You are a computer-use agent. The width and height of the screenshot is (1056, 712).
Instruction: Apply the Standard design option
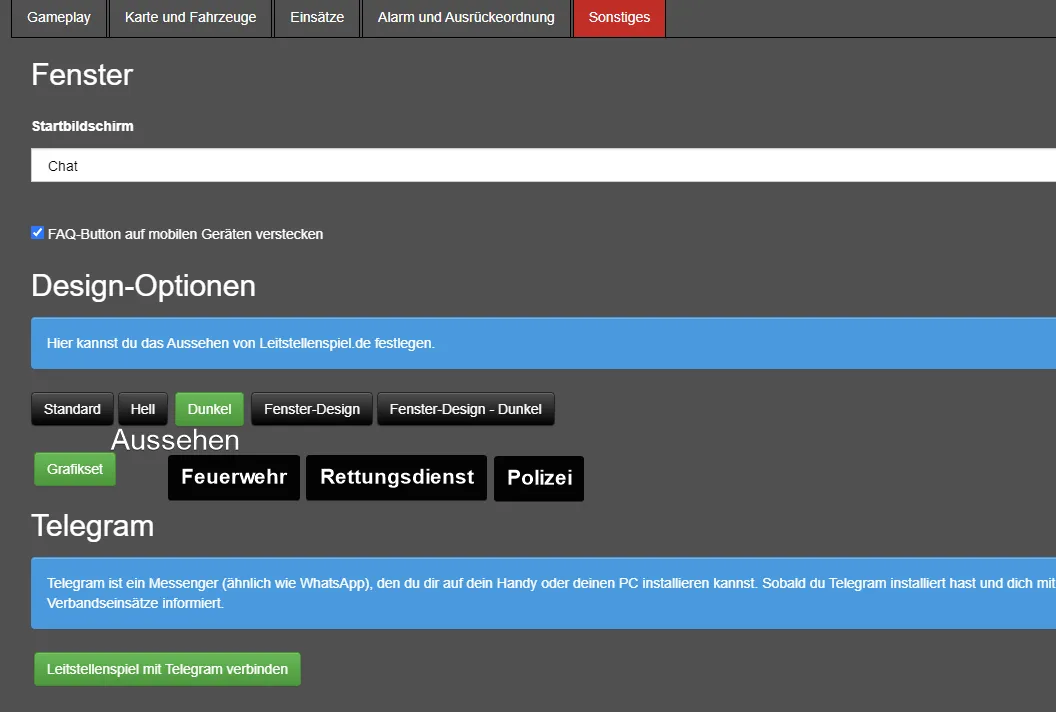(x=72, y=409)
